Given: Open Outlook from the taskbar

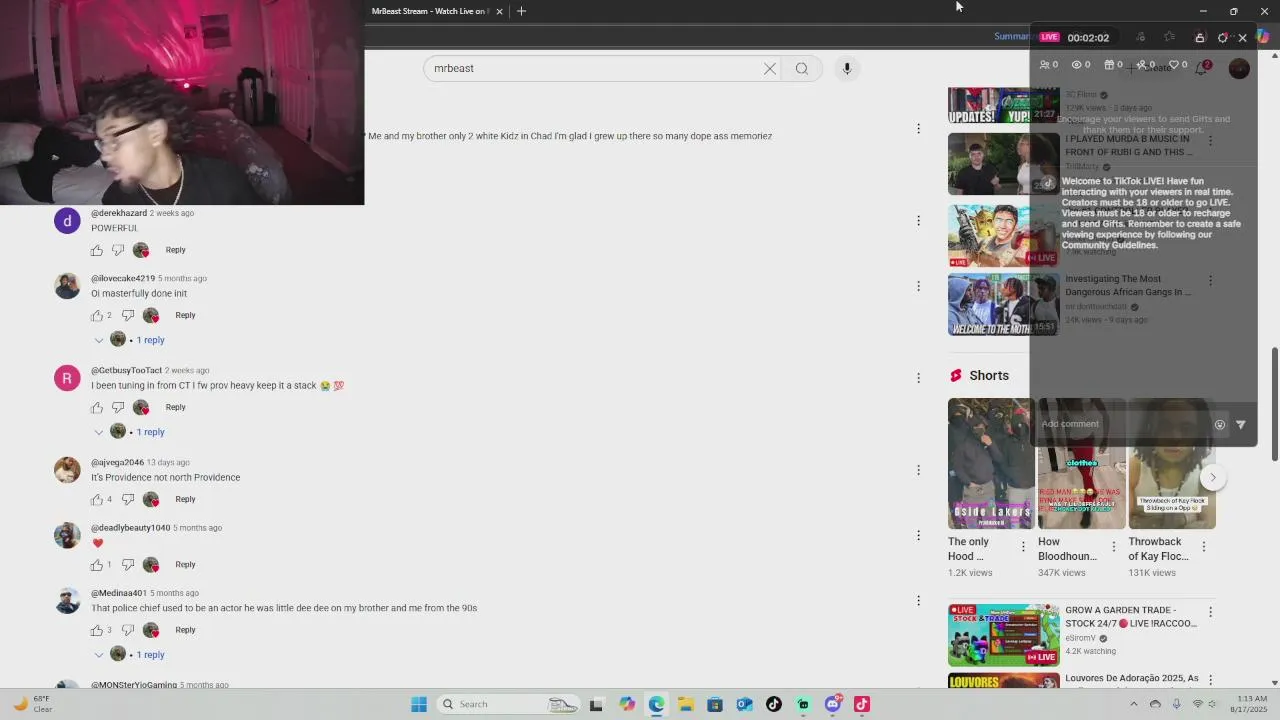Looking at the screenshot, I should 744,704.
